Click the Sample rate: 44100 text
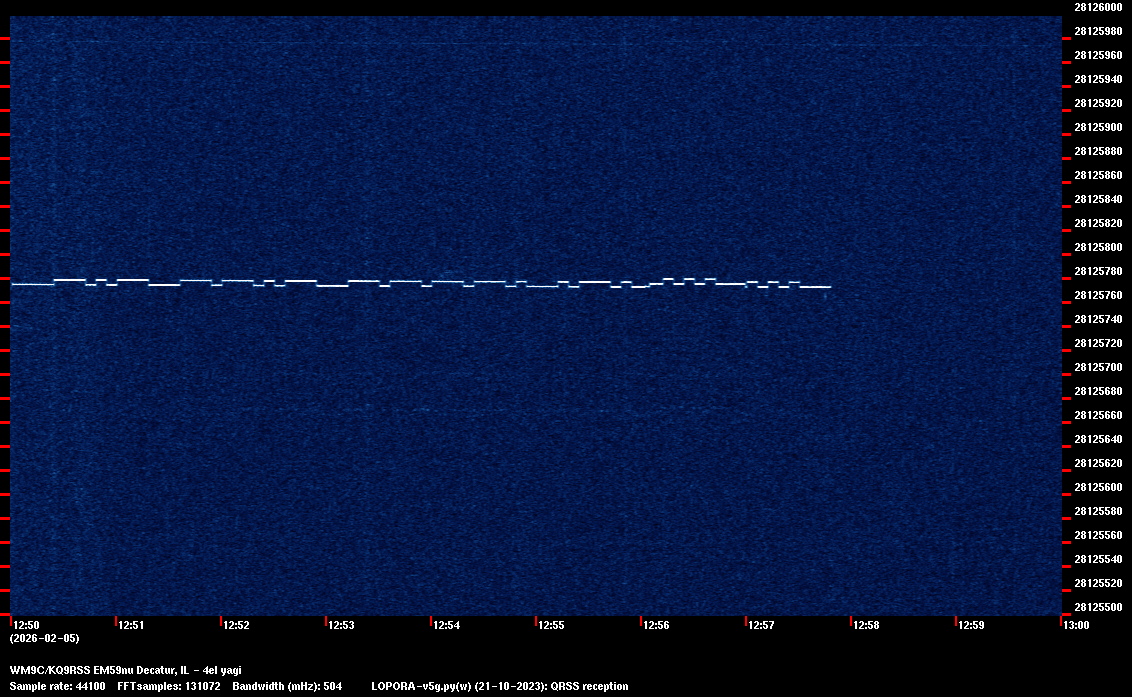The width and height of the screenshot is (1132, 697). (58, 686)
